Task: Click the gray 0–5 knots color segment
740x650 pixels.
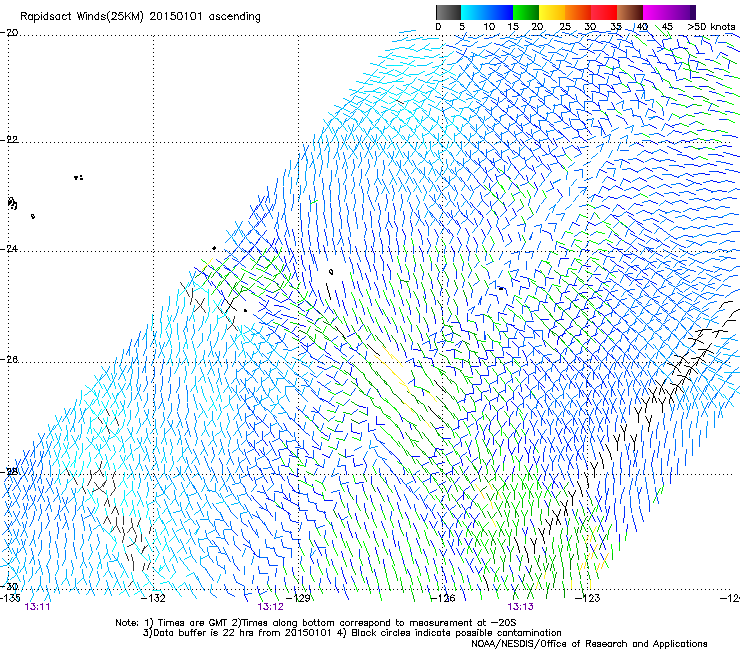Action: (448, 12)
